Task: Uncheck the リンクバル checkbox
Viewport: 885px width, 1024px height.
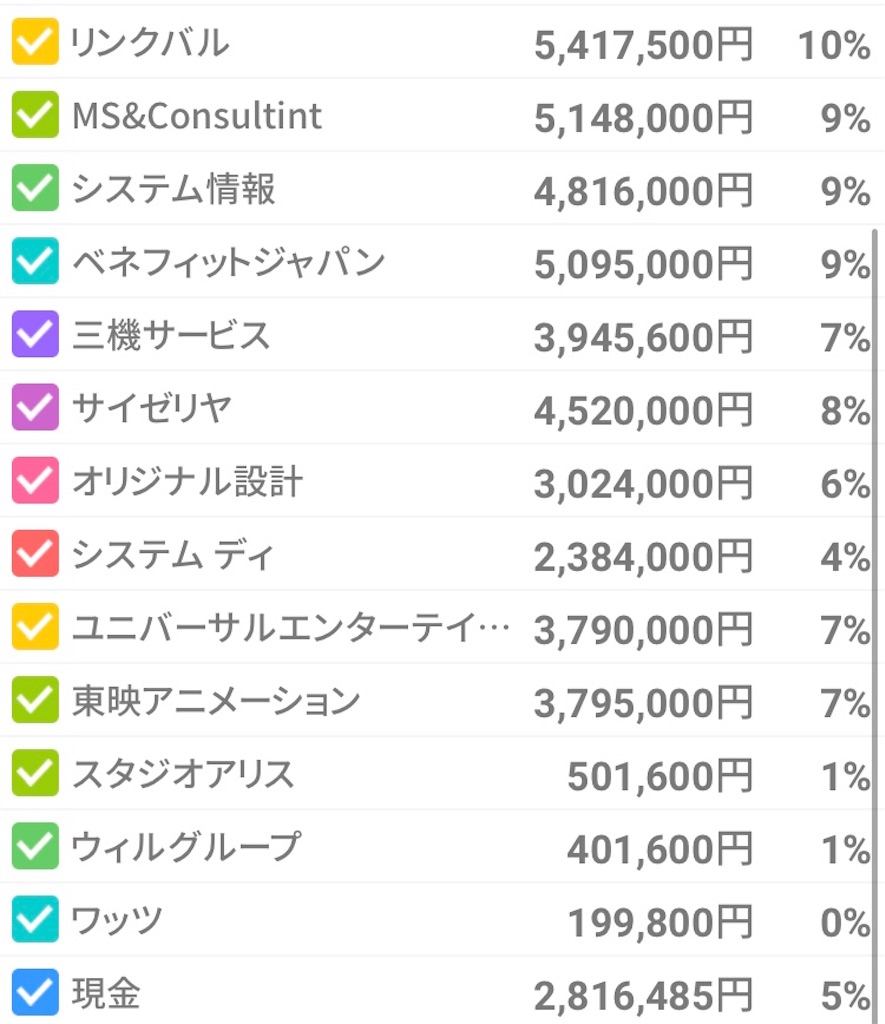Action: pyautogui.click(x=35, y=42)
